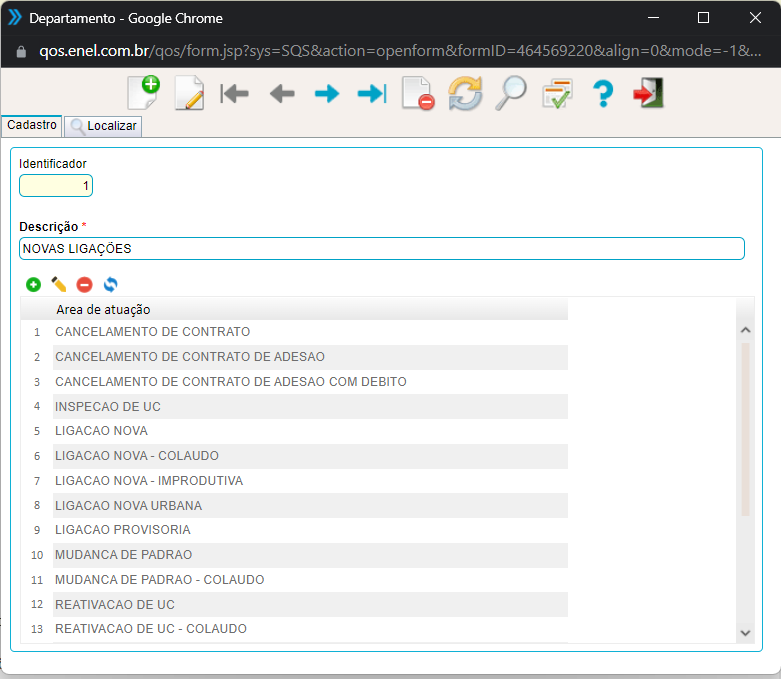781x679 pixels.
Task: Click the refresh arrows icon in toolbar
Action: (464, 94)
